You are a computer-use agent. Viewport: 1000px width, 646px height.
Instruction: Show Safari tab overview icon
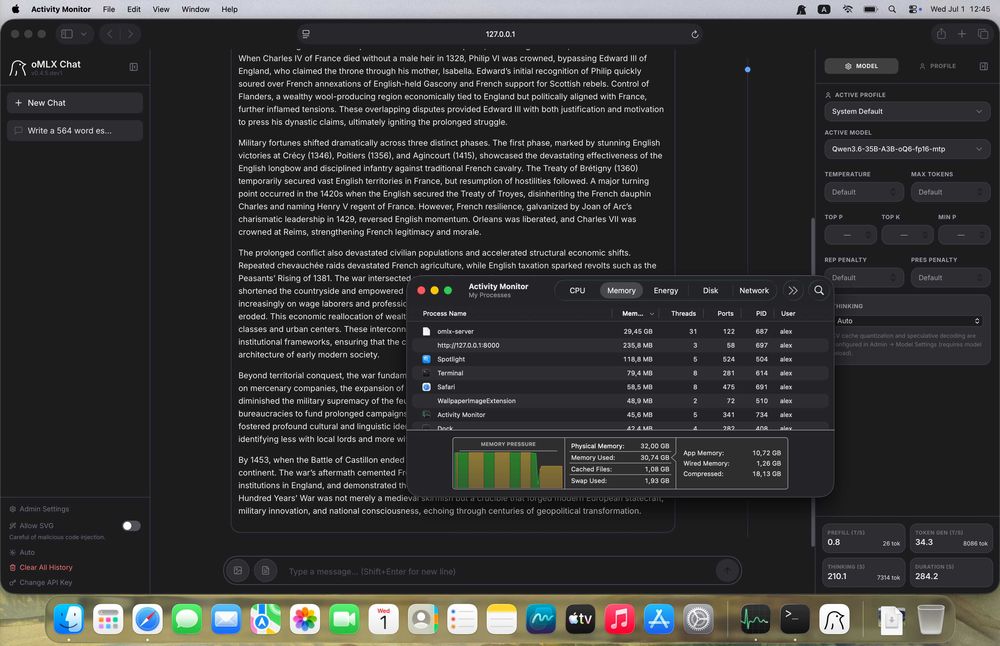pyautogui.click(x=983, y=34)
